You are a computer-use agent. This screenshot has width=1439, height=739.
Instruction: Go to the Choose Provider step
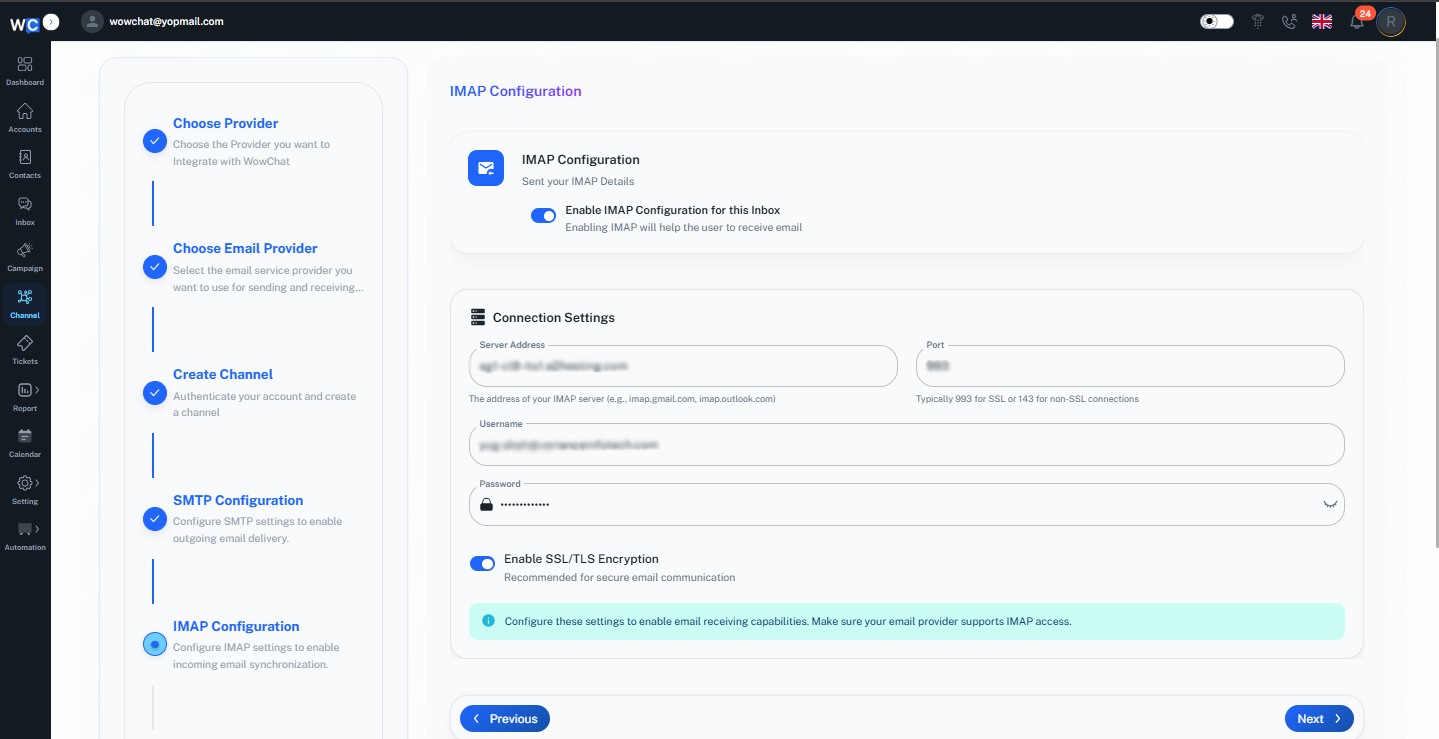pos(226,123)
